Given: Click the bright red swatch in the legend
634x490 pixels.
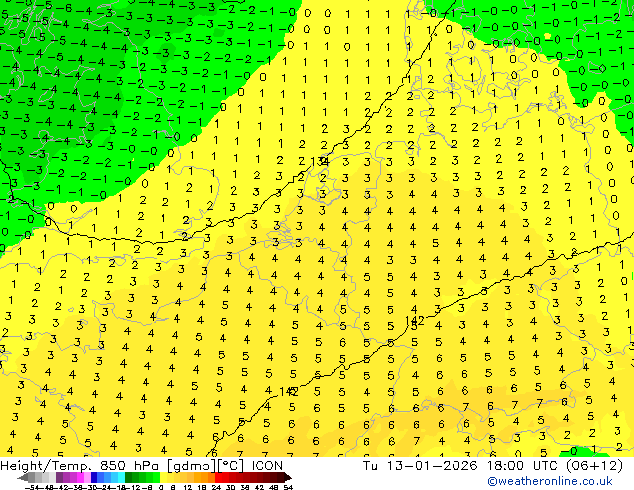Looking at the screenshot, I should tap(218, 478).
